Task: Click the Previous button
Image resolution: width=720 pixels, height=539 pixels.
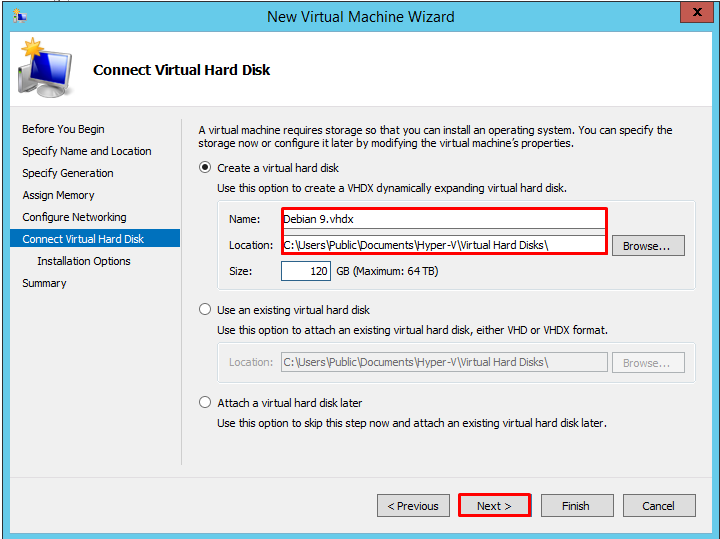Action: (413, 505)
